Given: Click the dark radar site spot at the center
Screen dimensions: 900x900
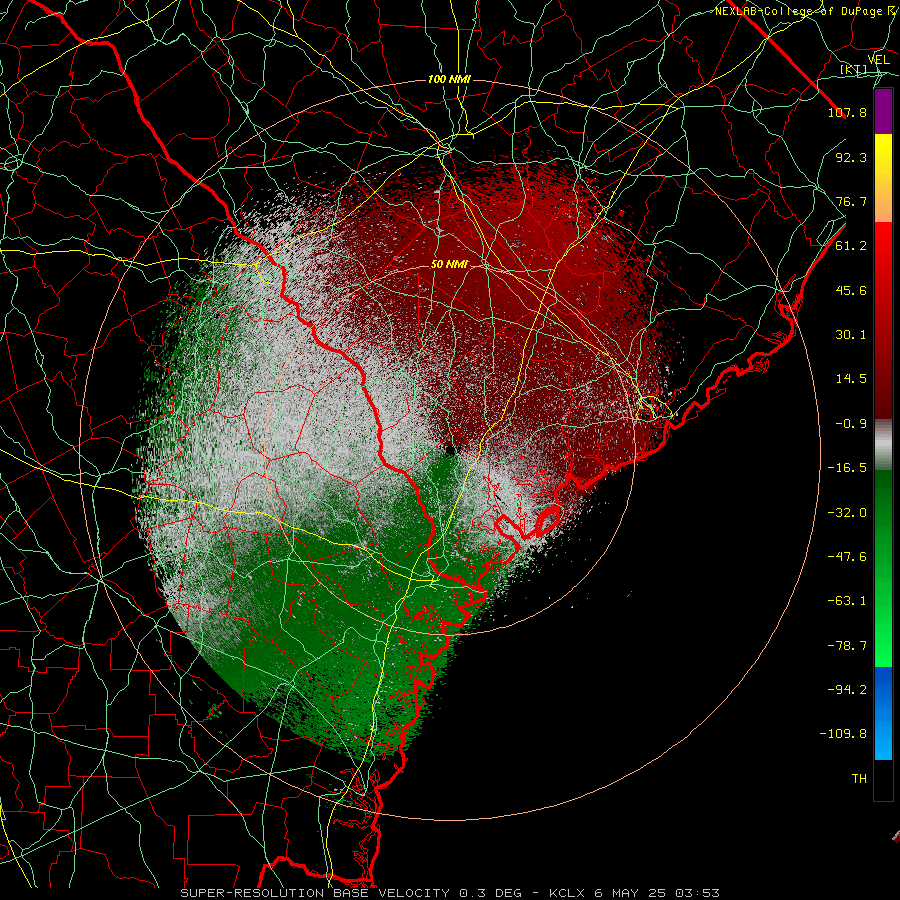Looking at the screenshot, I should (x=450, y=451).
